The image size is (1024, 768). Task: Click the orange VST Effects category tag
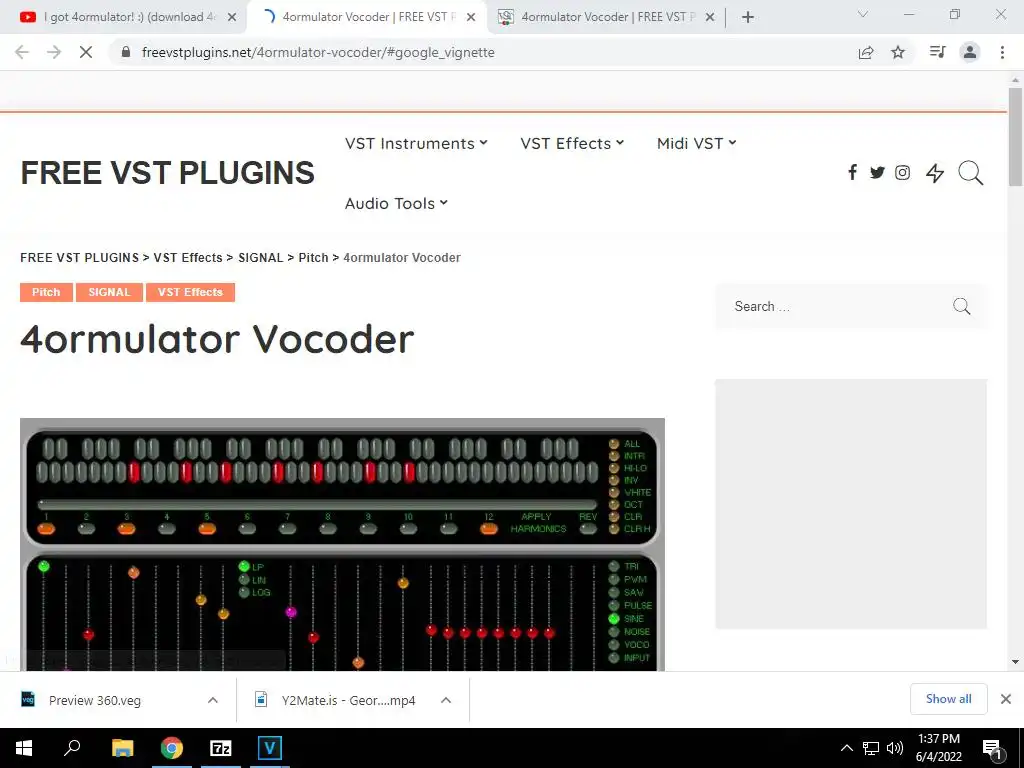(190, 292)
